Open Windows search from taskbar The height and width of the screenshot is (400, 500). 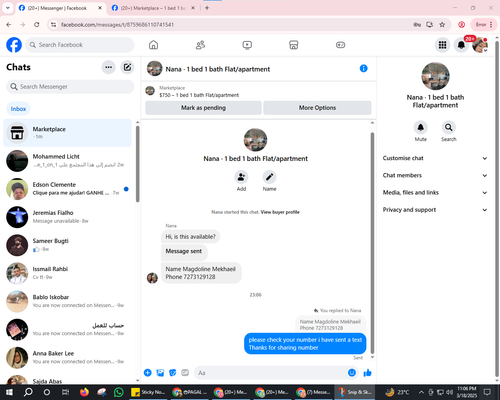(28, 392)
